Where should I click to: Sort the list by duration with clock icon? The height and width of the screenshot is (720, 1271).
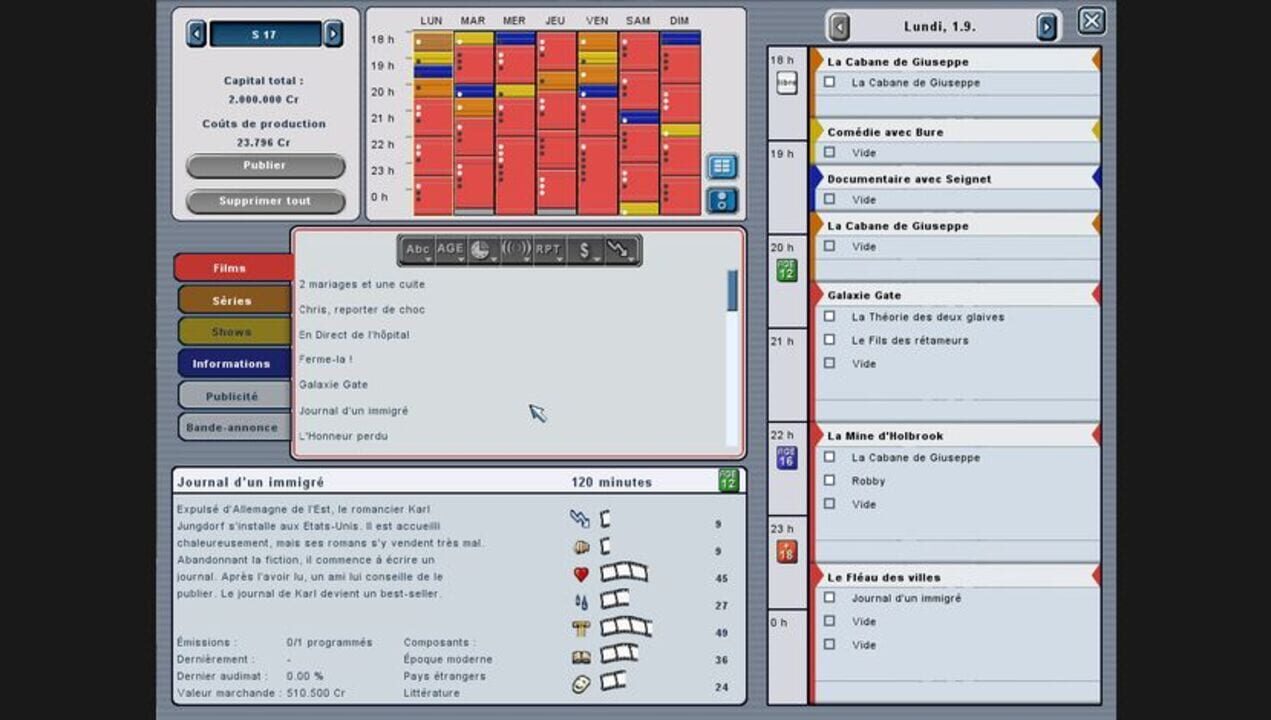pos(481,248)
